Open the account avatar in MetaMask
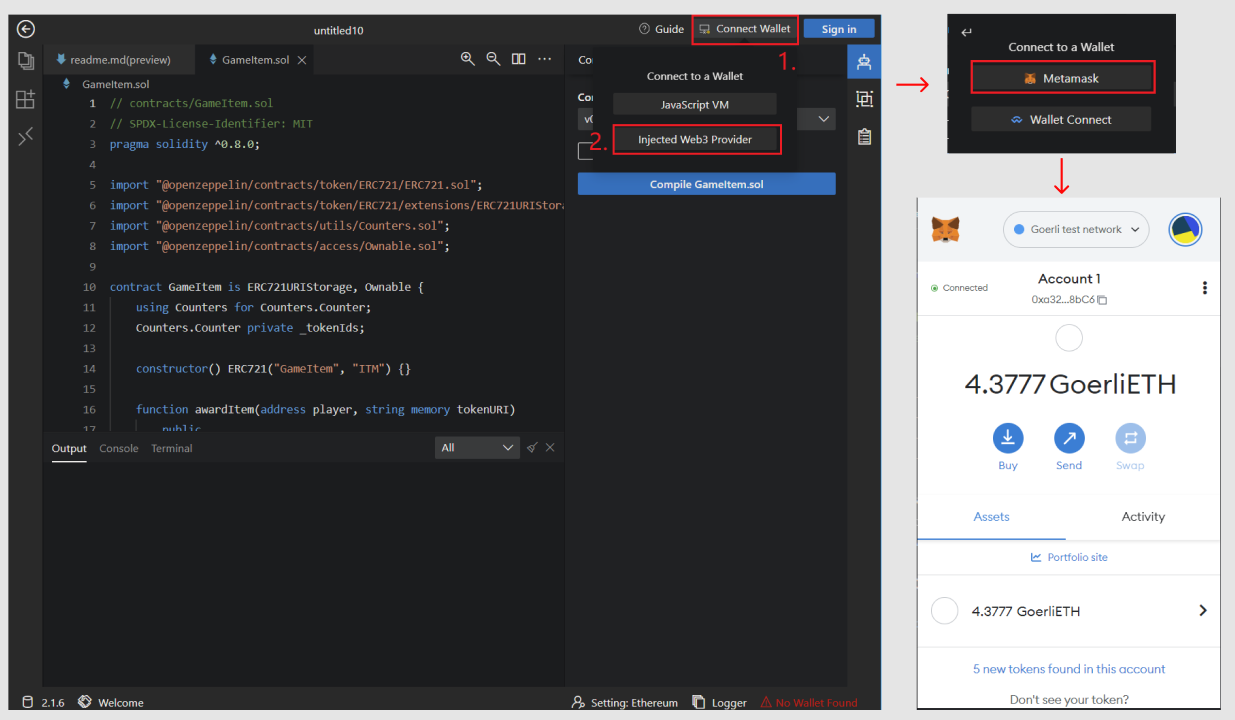The height and width of the screenshot is (720, 1235). (1185, 229)
